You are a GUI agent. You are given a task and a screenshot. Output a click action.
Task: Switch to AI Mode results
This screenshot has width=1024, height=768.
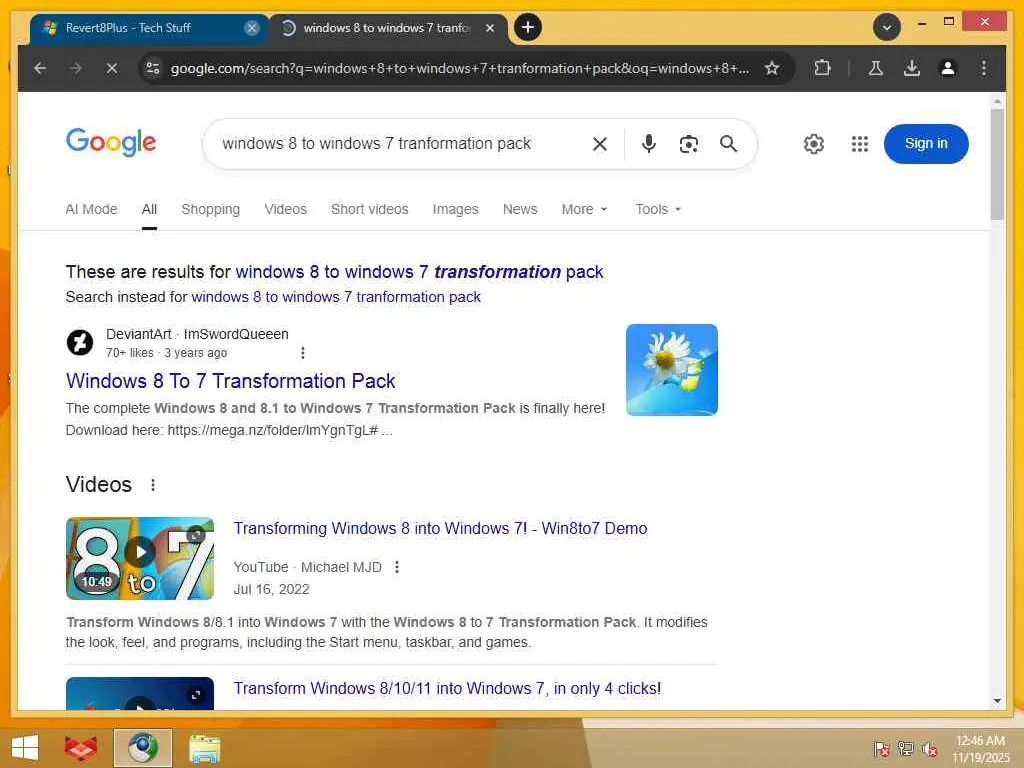pyautogui.click(x=91, y=209)
